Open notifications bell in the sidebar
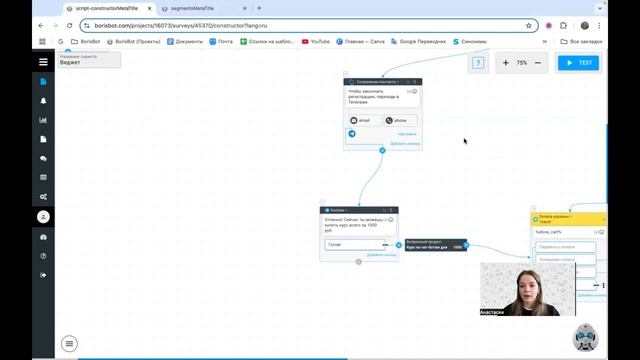640x360 pixels. (43, 101)
